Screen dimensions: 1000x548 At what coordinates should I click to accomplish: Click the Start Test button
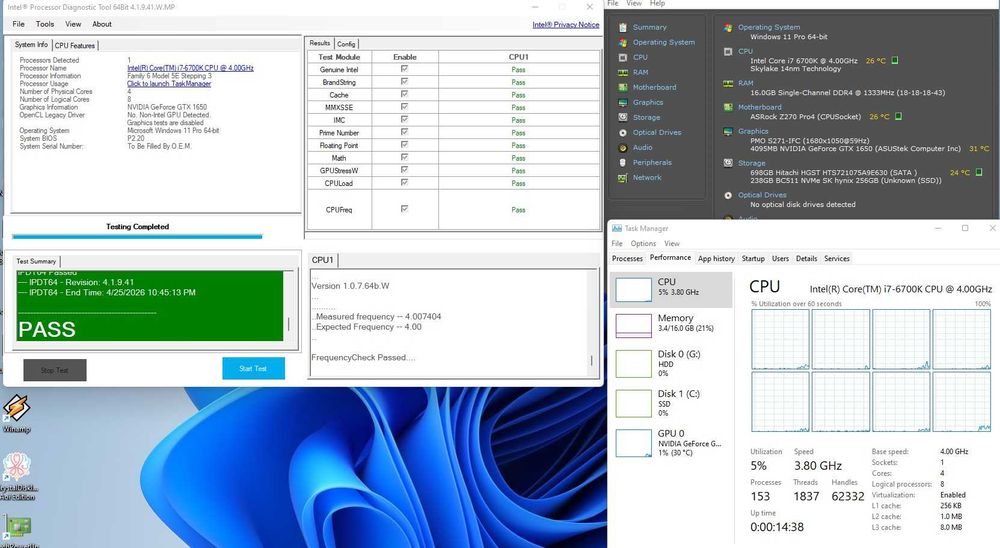[253, 369]
